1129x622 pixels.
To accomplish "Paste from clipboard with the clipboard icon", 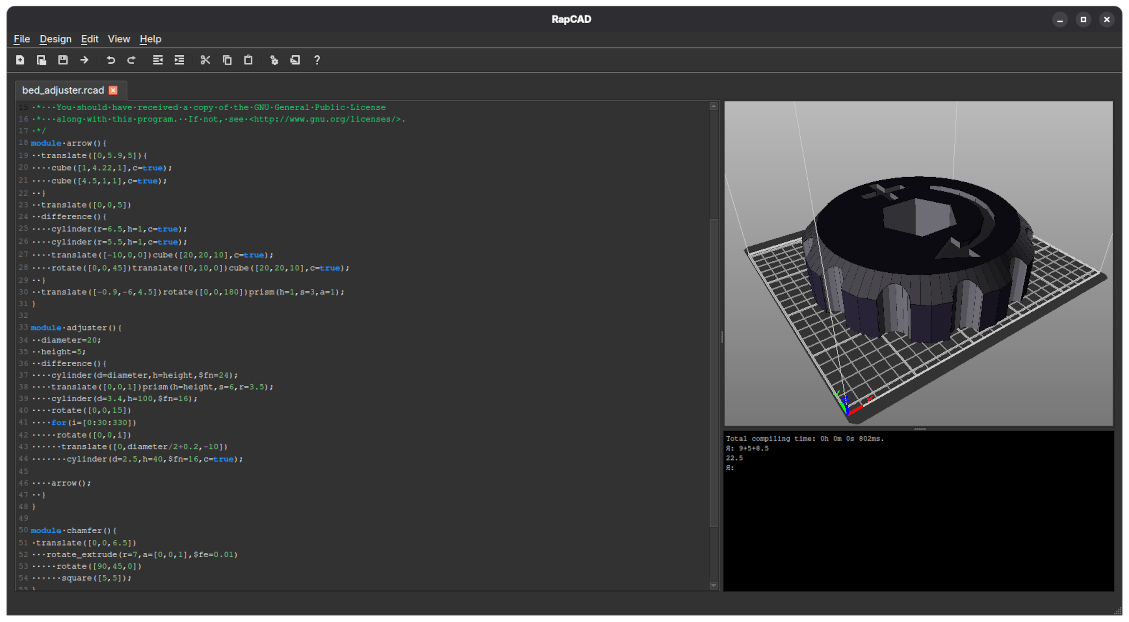I will tap(248, 60).
